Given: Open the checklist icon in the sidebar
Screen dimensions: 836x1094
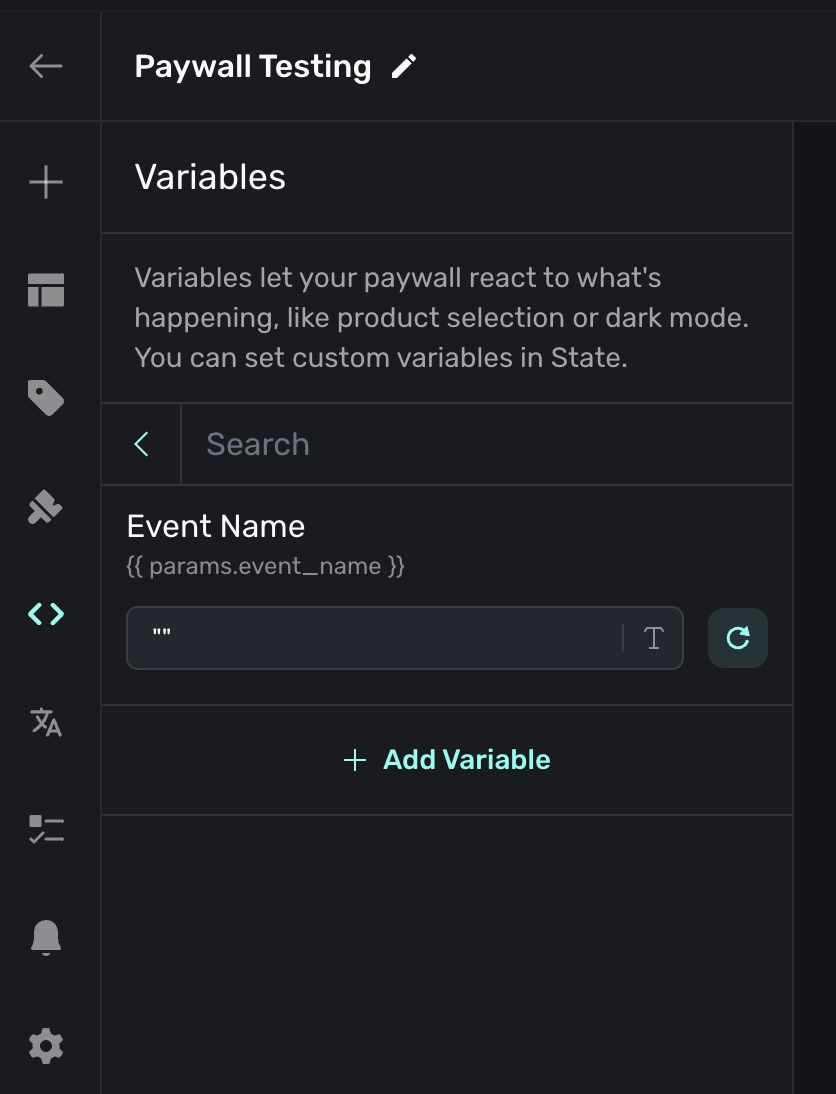Looking at the screenshot, I should point(46,829).
